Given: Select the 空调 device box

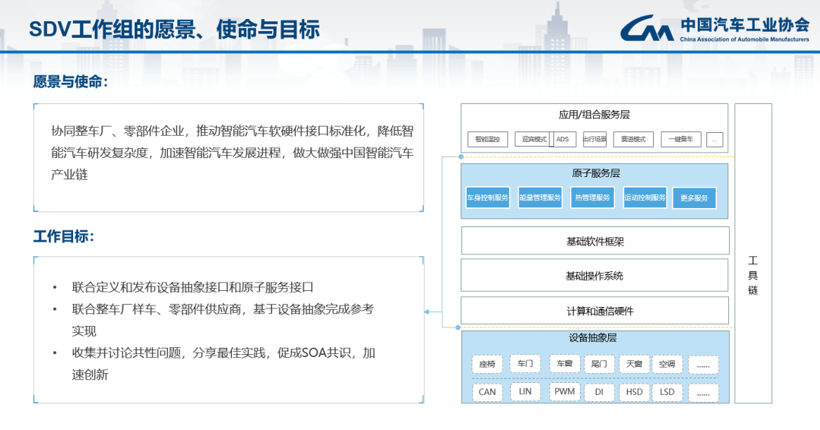Looking at the screenshot, I should 666,364.
